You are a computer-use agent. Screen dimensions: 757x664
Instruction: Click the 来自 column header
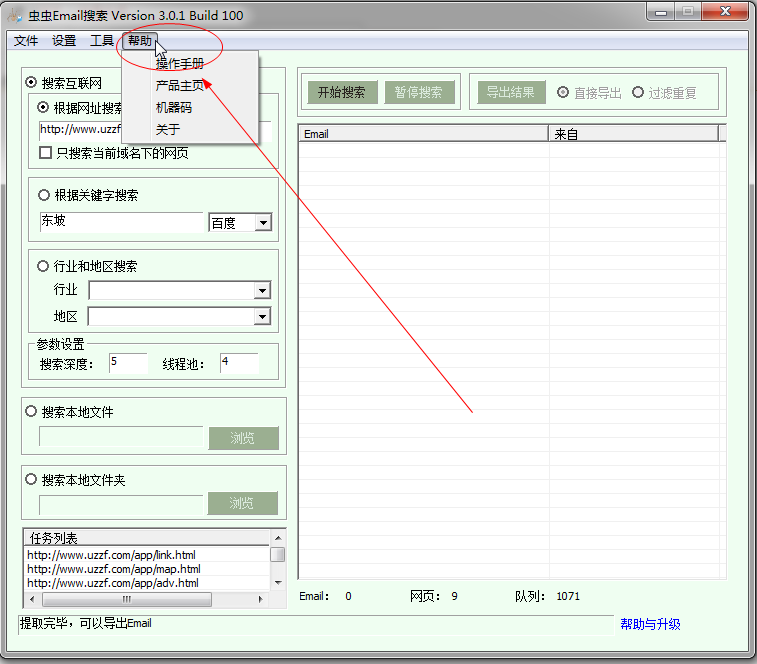(633, 134)
